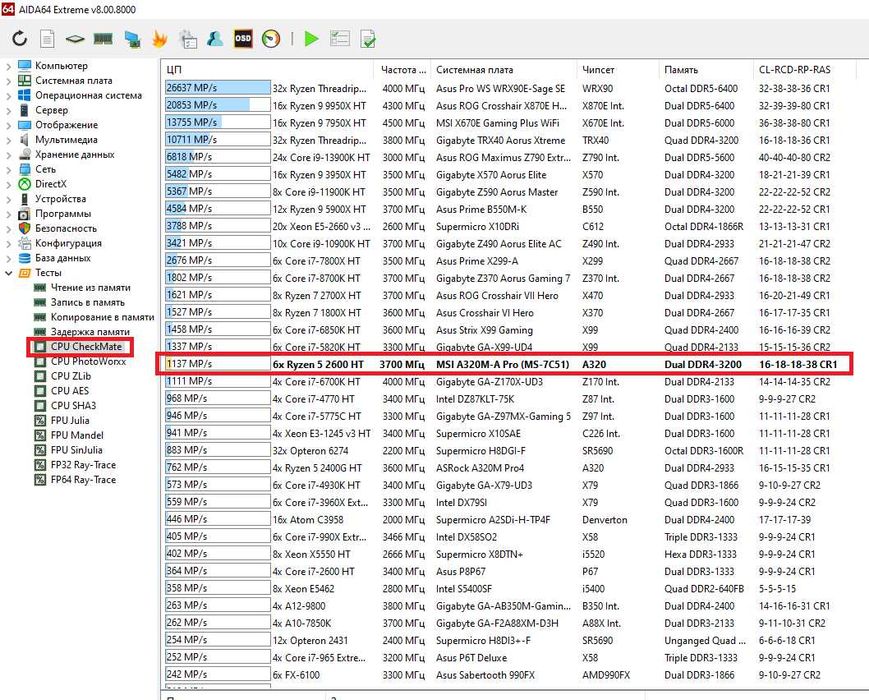
Task: Open the Report page icon
Action: coord(47,39)
